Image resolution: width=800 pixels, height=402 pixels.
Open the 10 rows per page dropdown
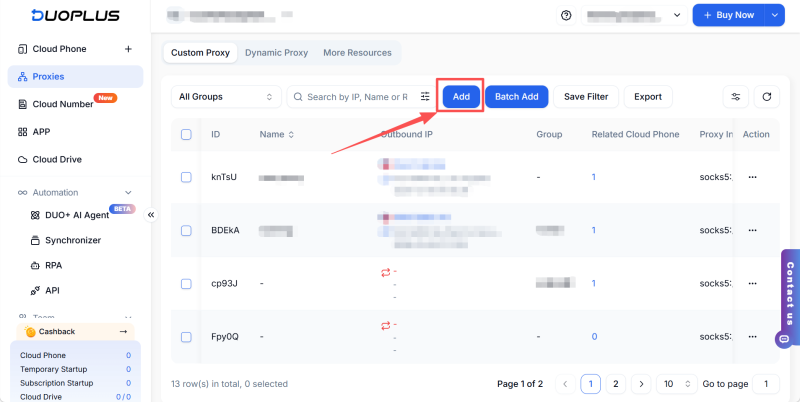tap(677, 384)
